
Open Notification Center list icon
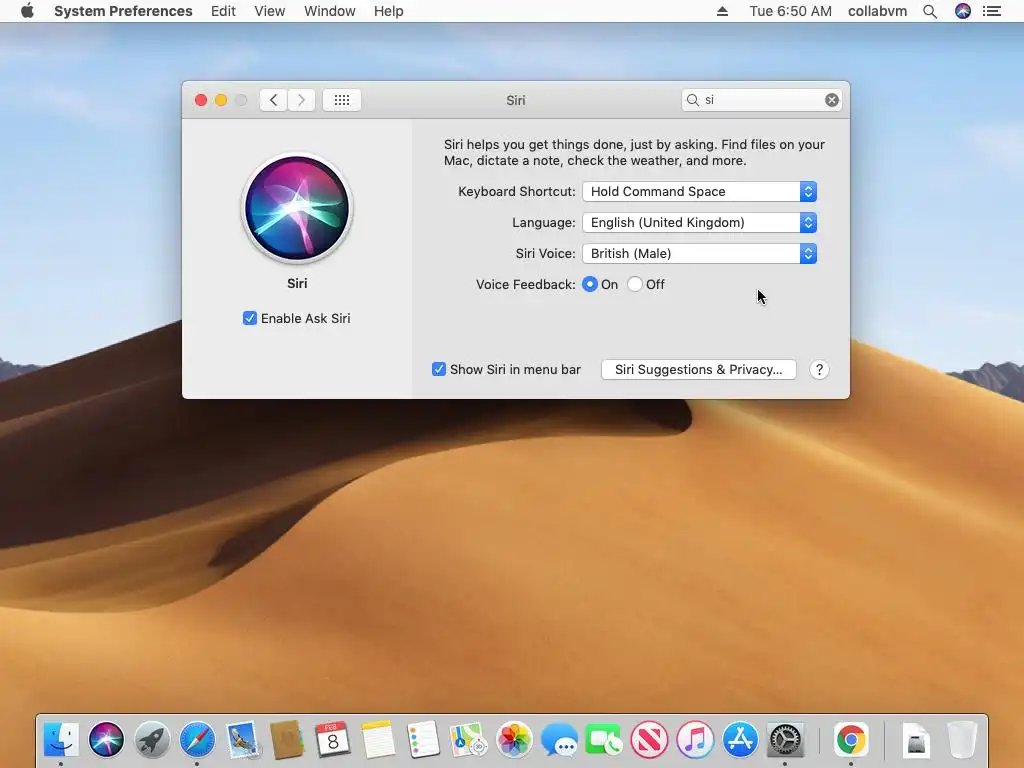tap(992, 11)
